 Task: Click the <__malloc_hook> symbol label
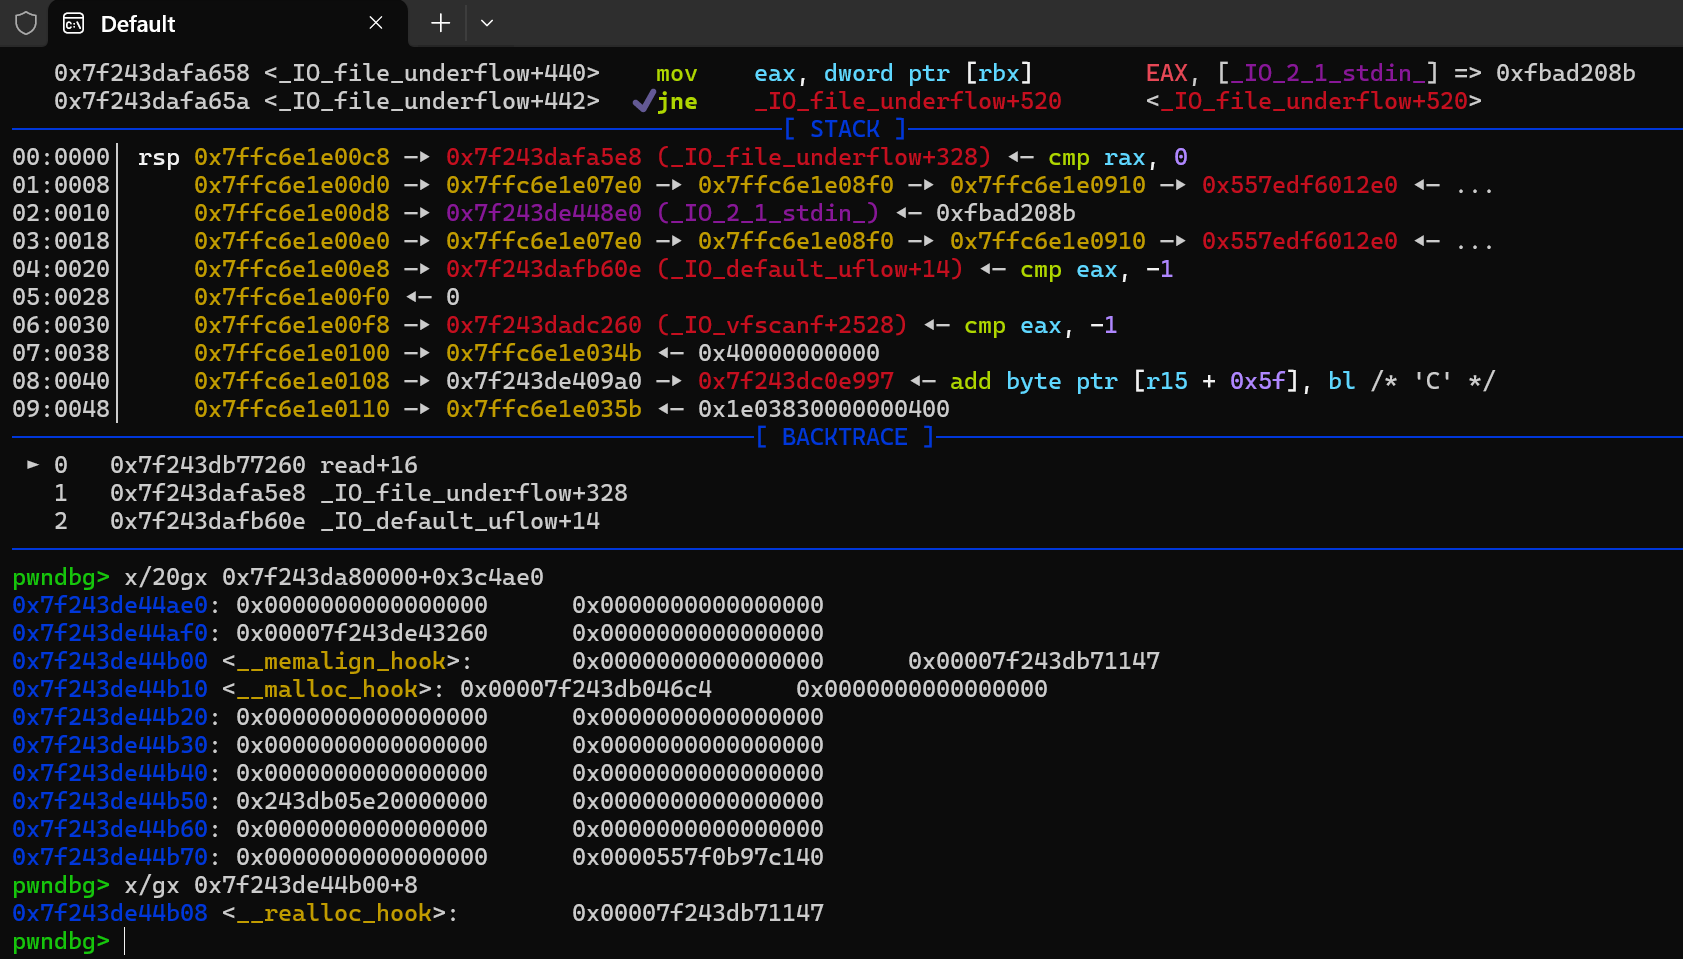click(327, 689)
